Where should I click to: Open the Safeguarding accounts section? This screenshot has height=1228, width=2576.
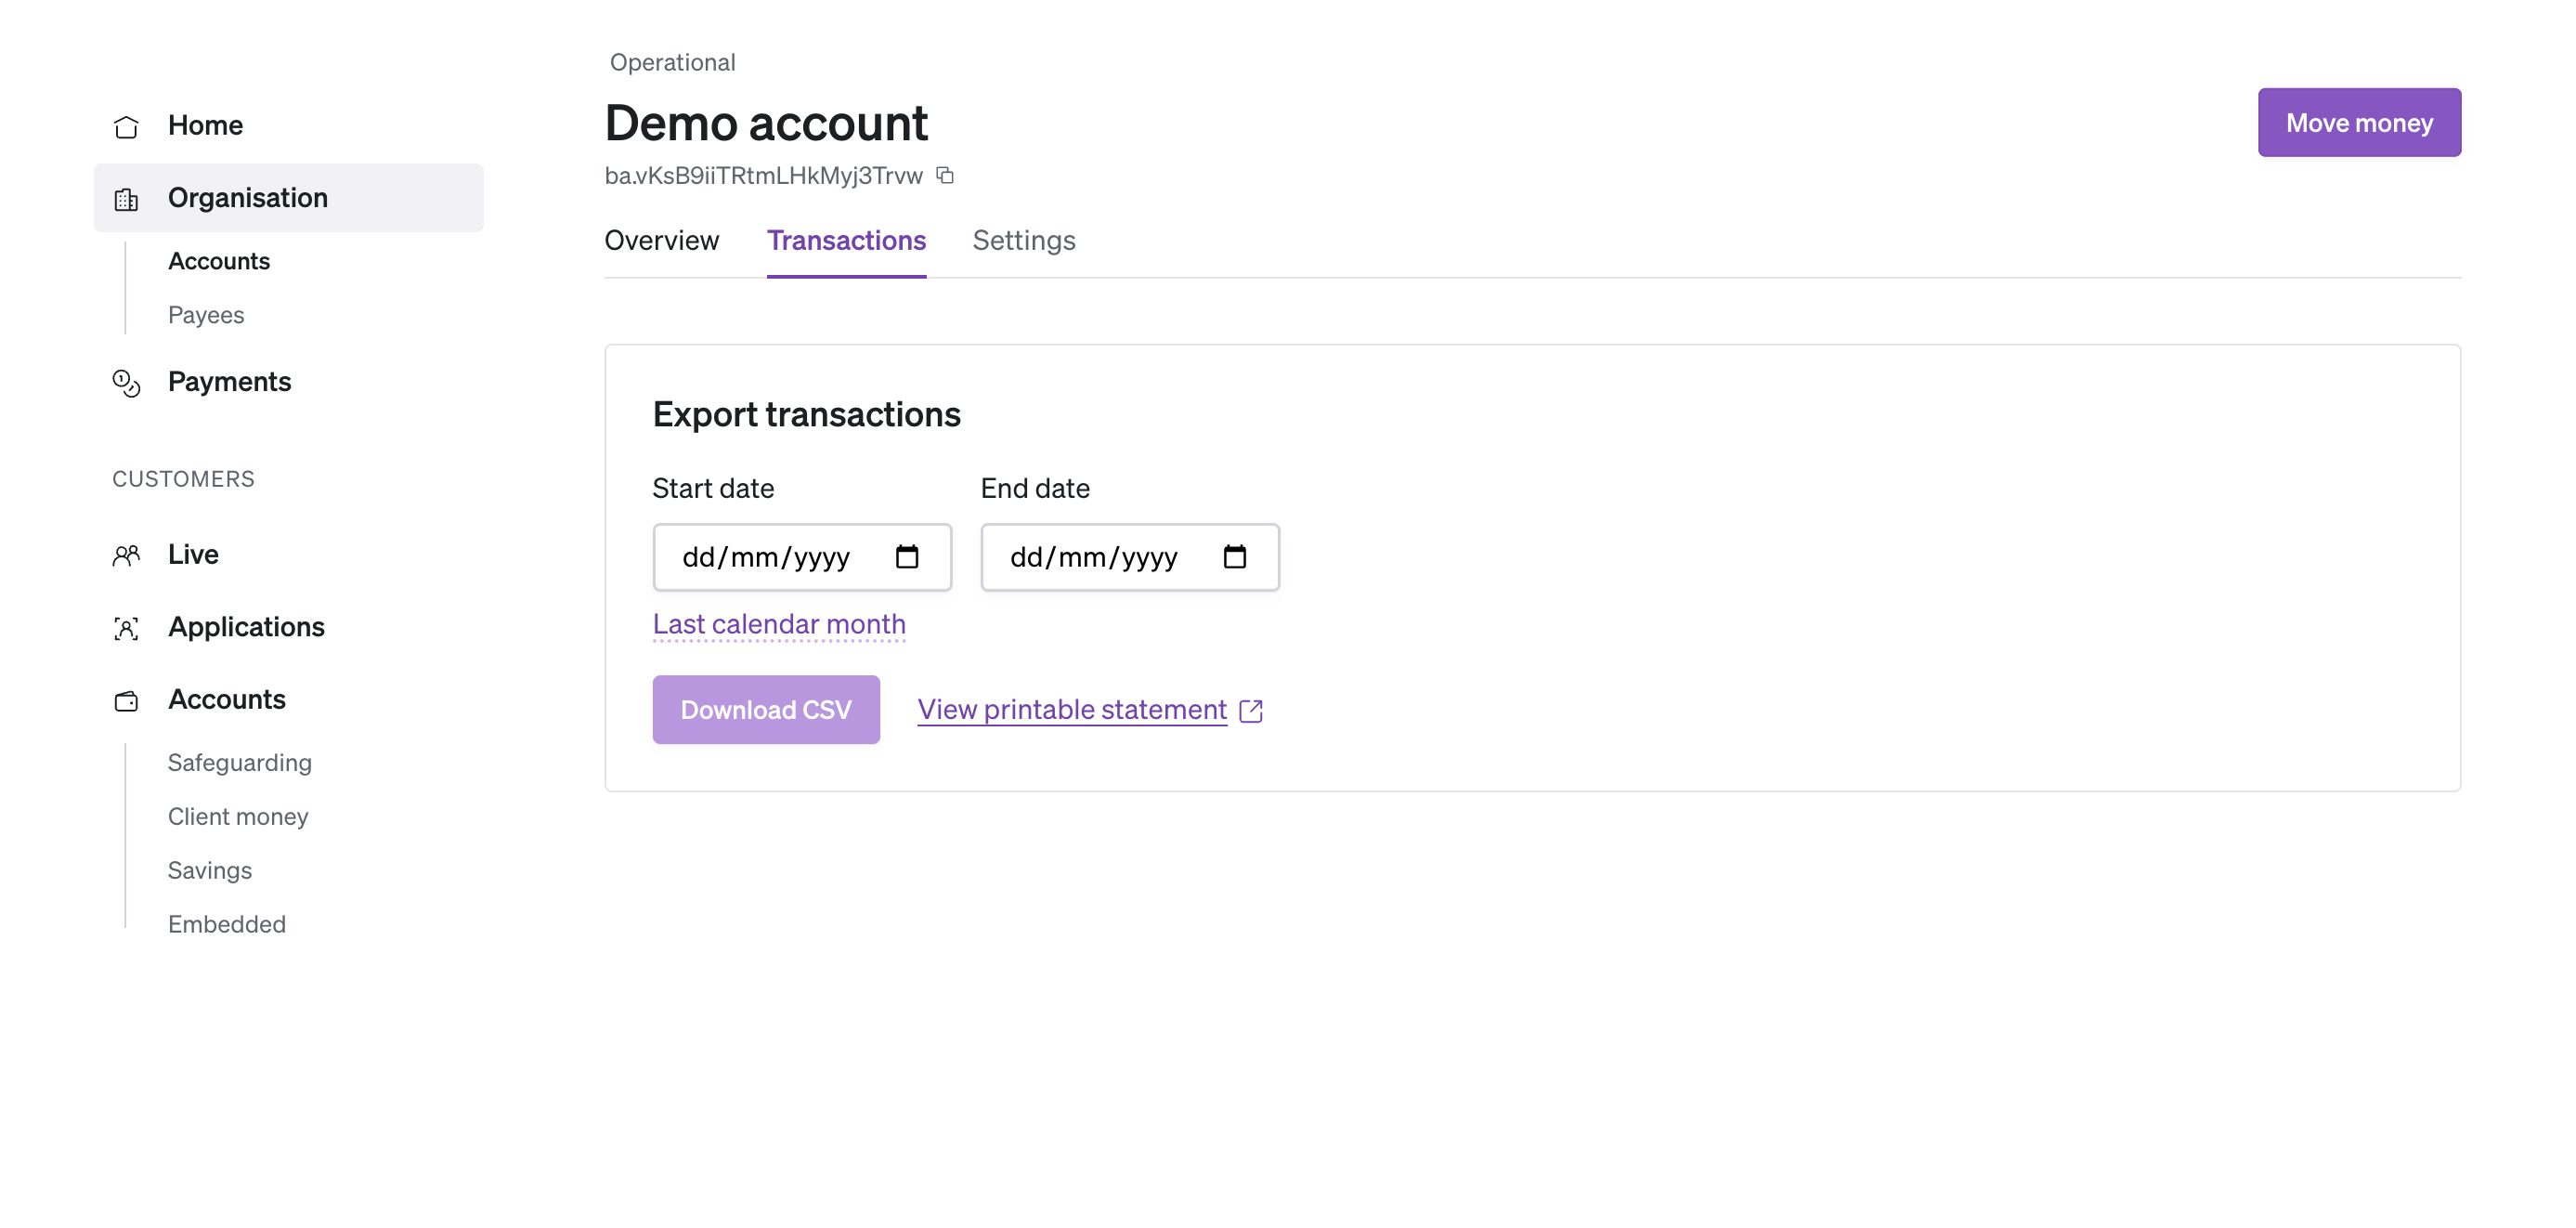coord(239,762)
